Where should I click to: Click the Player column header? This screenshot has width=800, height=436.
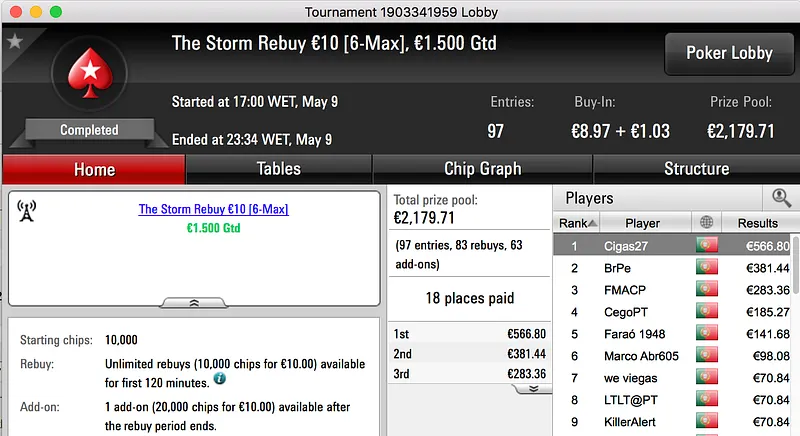[642, 223]
